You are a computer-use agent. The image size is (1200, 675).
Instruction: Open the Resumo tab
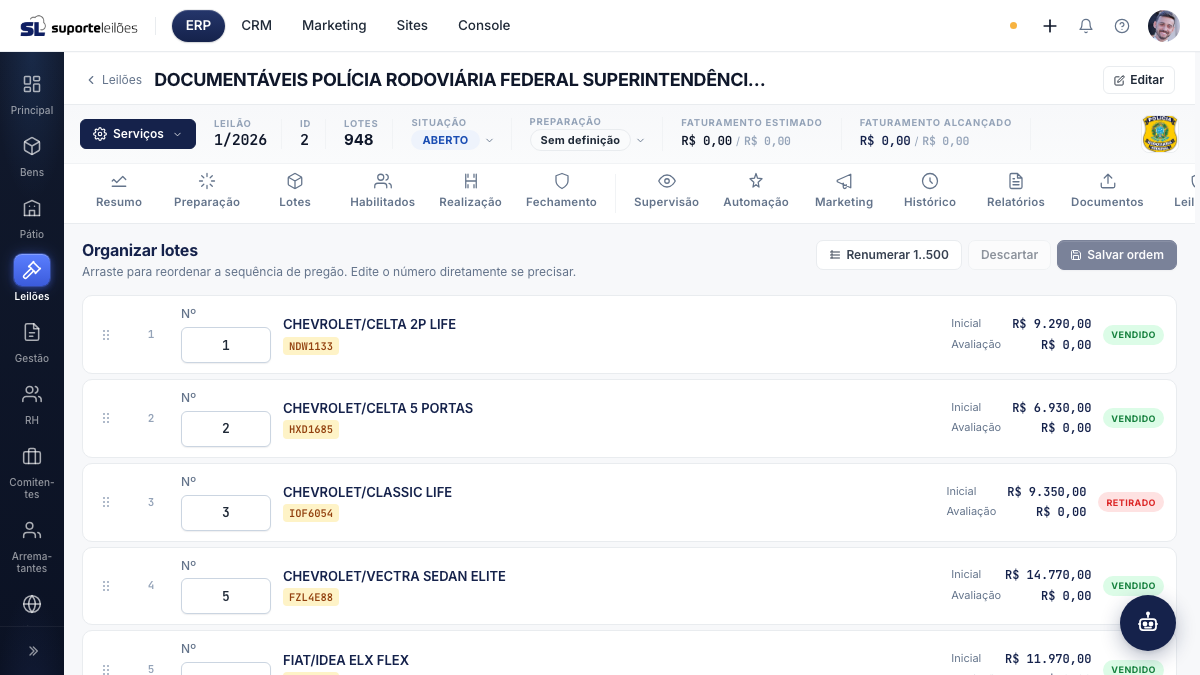click(x=119, y=190)
